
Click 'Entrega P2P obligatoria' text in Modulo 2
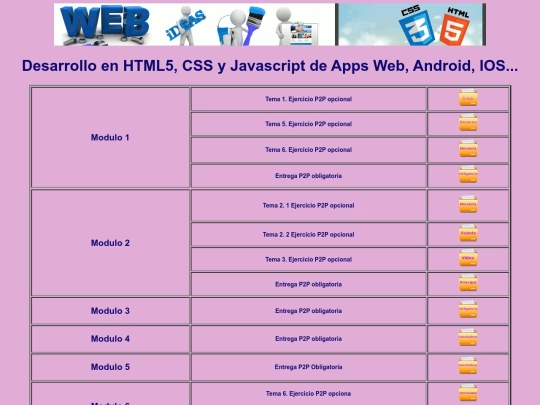point(309,284)
